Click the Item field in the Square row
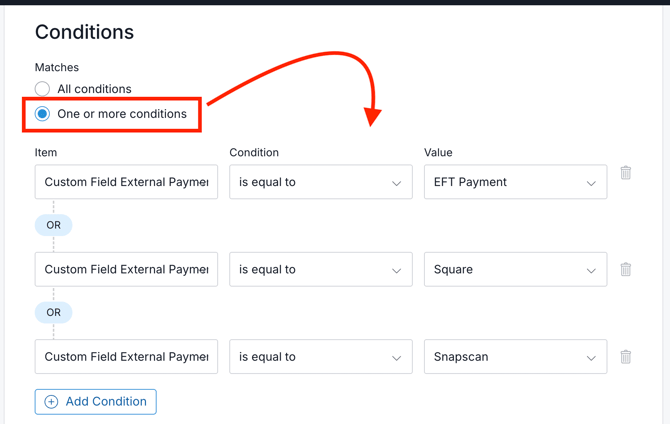The height and width of the screenshot is (424, 670). tap(126, 269)
